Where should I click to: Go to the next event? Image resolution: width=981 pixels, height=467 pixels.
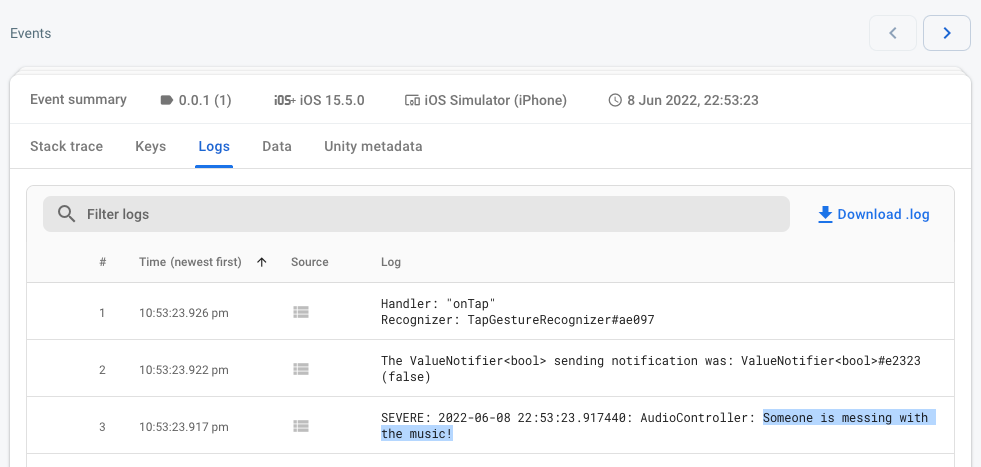[x=947, y=33]
